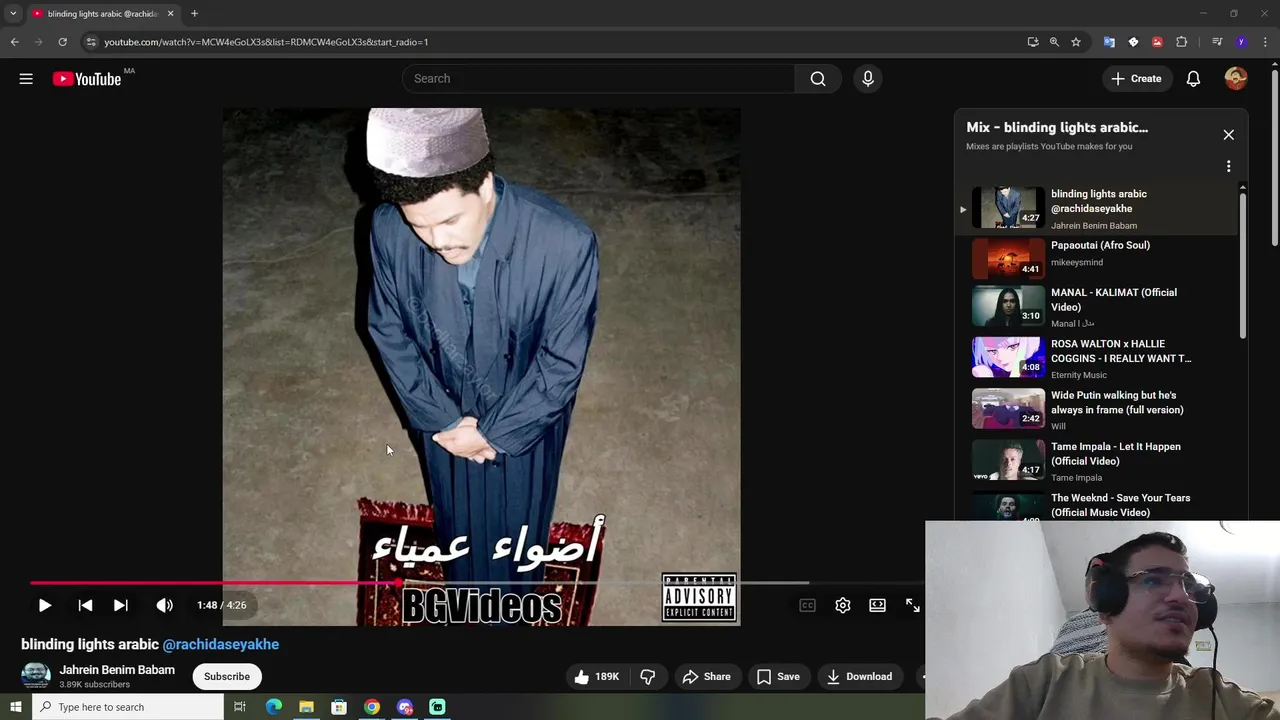Click the 1:48 / 4:26 time display
Image resolution: width=1280 pixels, height=720 pixels.
222,605
